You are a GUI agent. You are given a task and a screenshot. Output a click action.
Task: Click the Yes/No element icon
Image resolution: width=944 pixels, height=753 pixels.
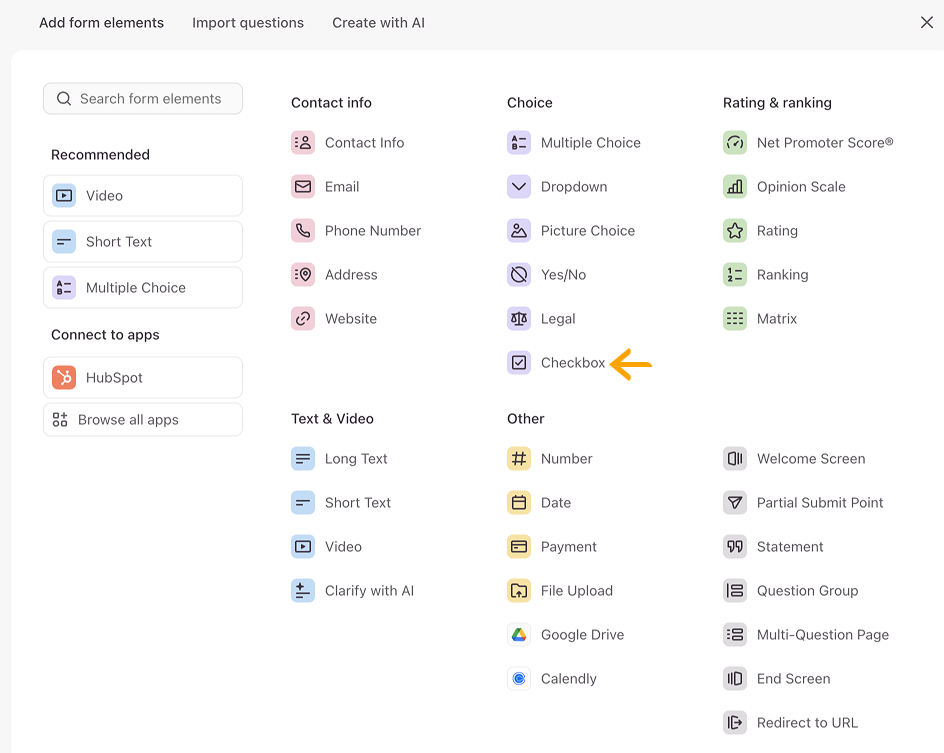[519, 274]
